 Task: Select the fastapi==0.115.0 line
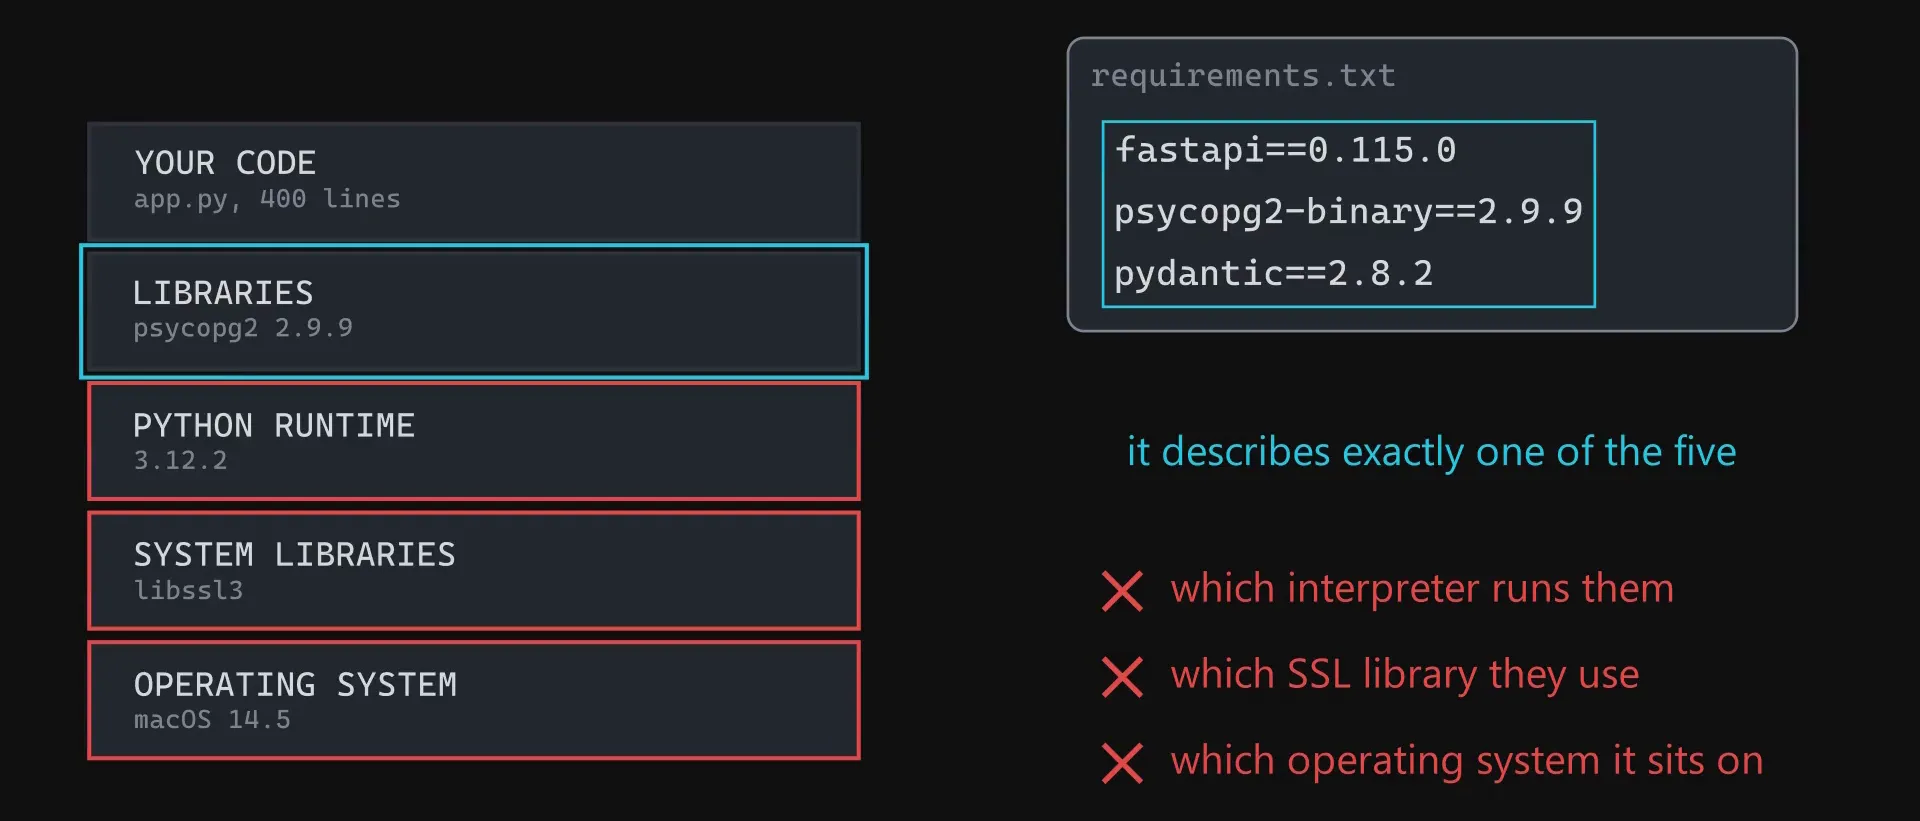tap(1285, 150)
